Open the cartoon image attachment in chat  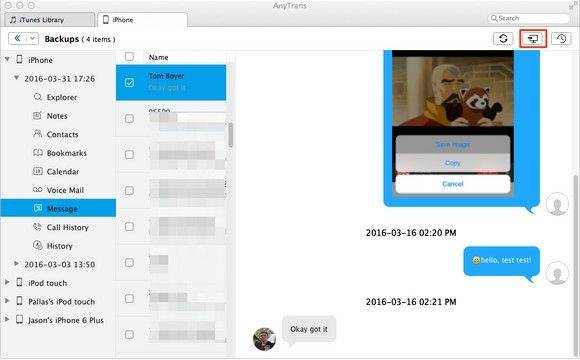click(x=453, y=122)
